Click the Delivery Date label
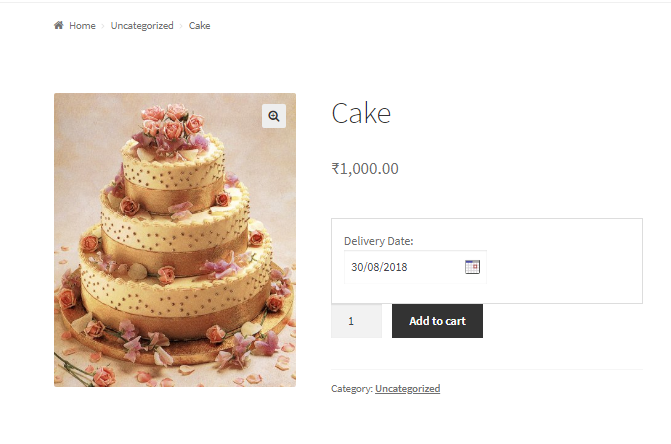This screenshot has height=444, width=671. point(378,241)
